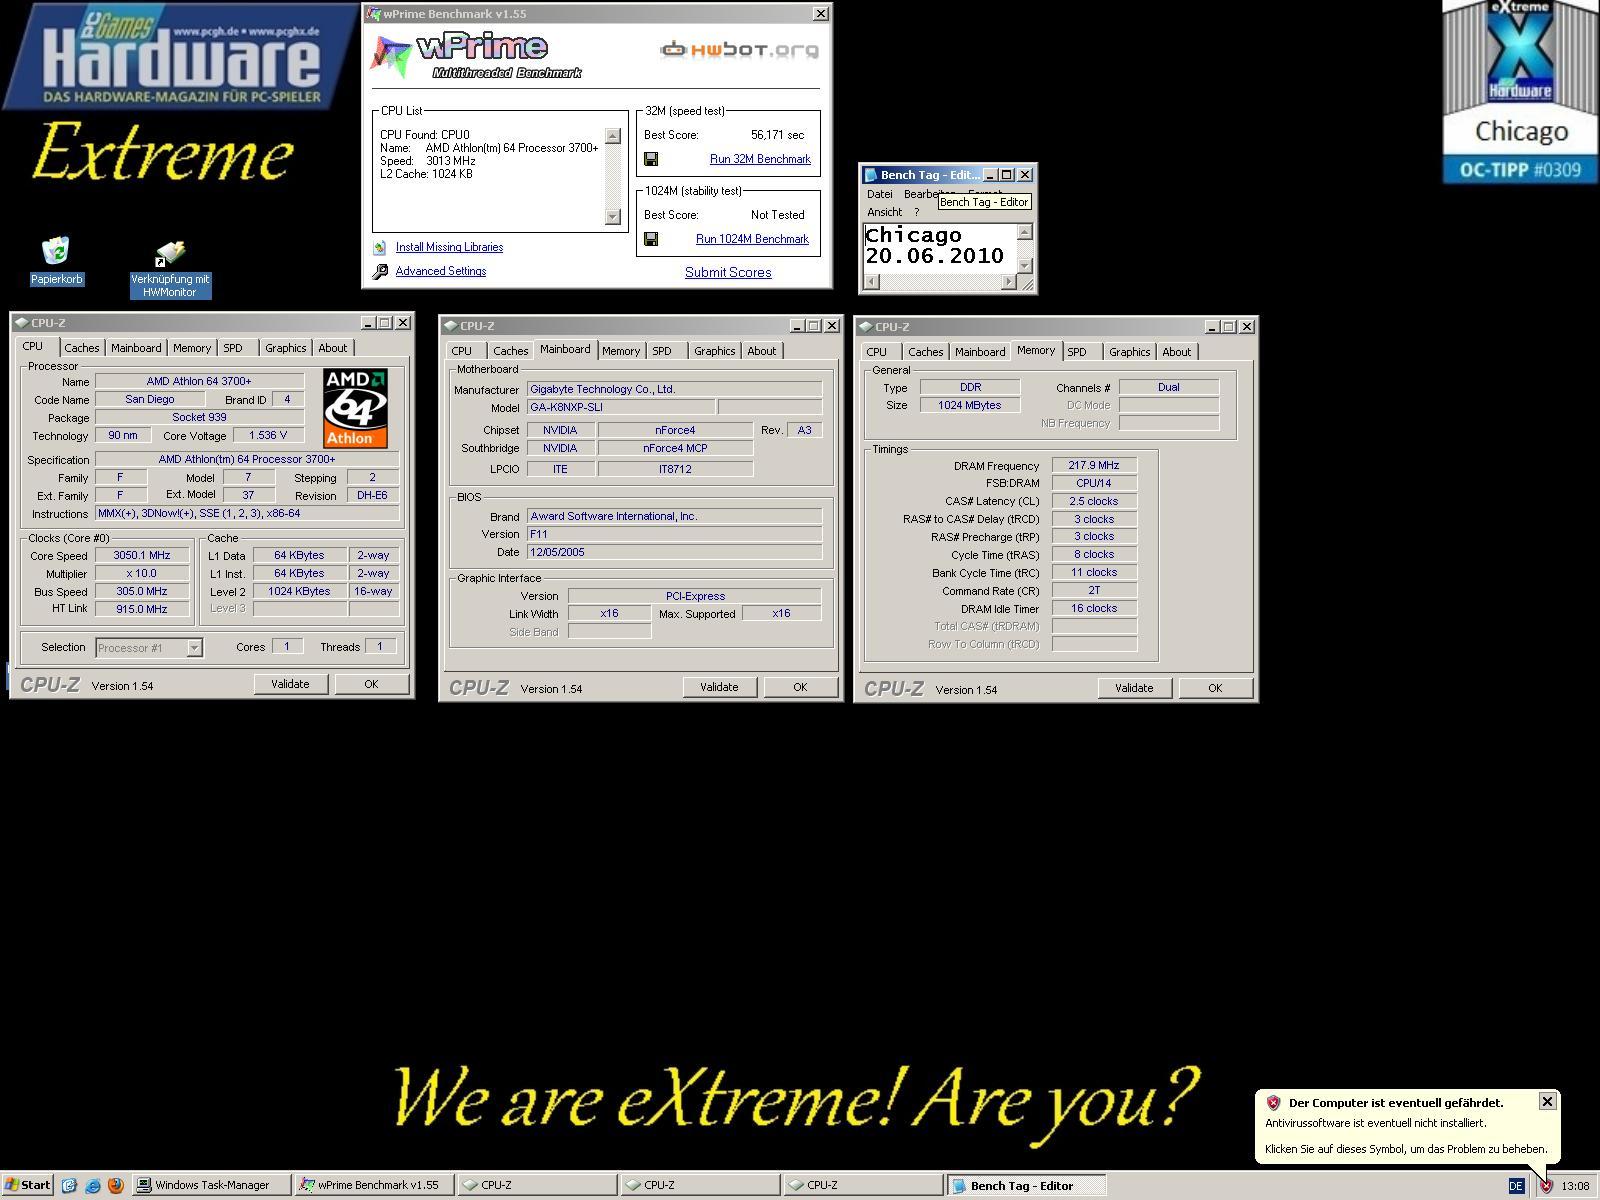Click Bench Tag editor horizontal scroll left arrow
Viewport: 1600px width, 1200px height.
click(x=871, y=282)
